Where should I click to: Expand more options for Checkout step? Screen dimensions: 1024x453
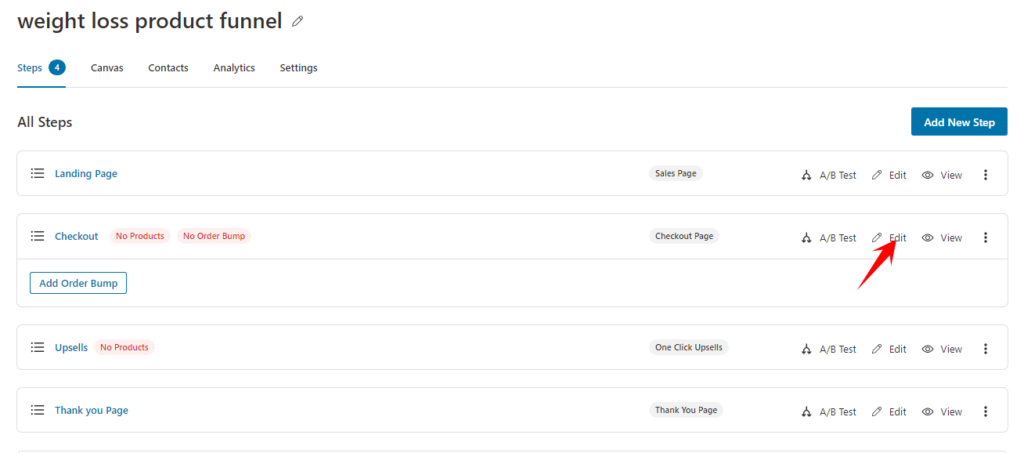[985, 238]
